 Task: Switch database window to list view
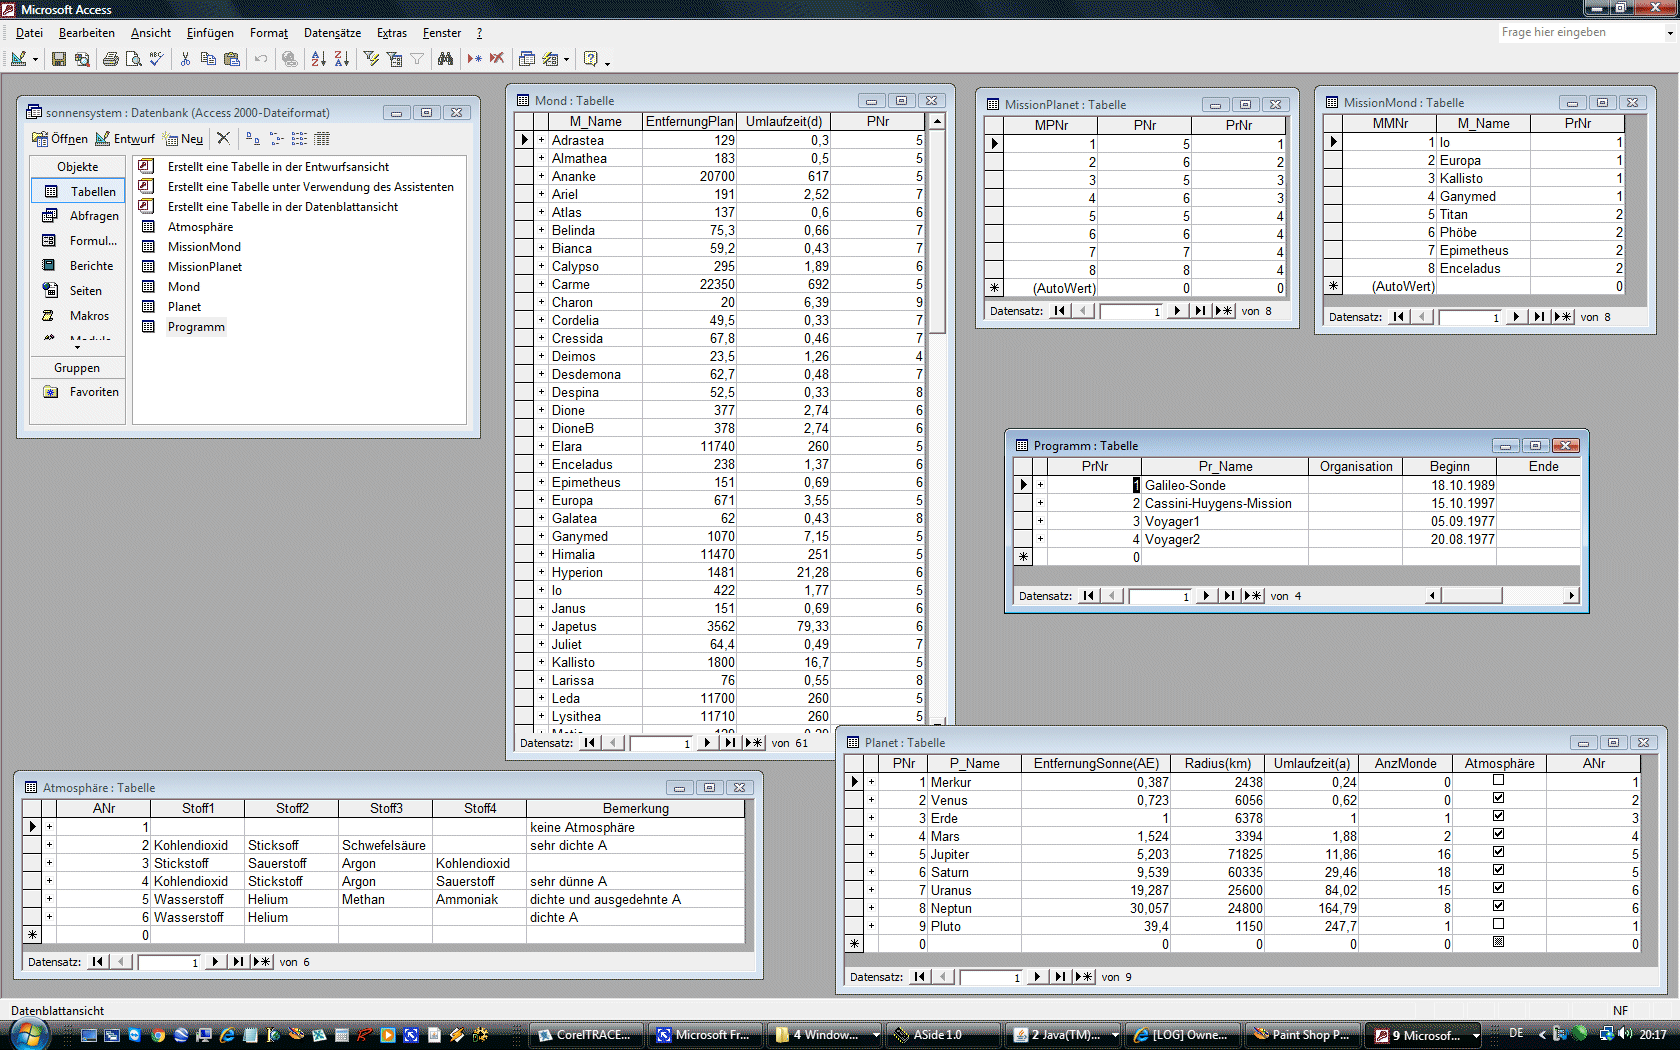coord(299,139)
